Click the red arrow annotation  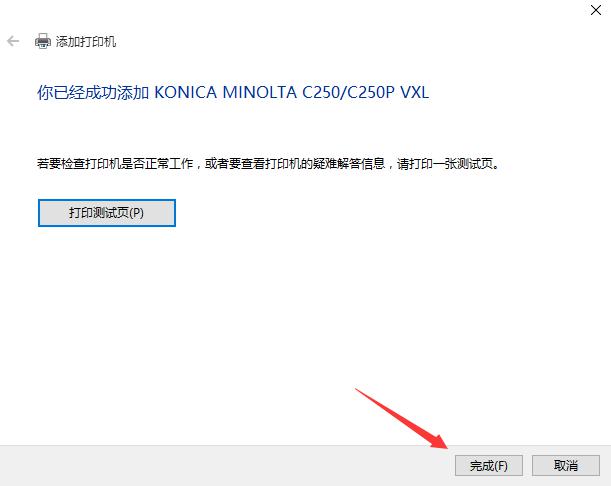402,418
